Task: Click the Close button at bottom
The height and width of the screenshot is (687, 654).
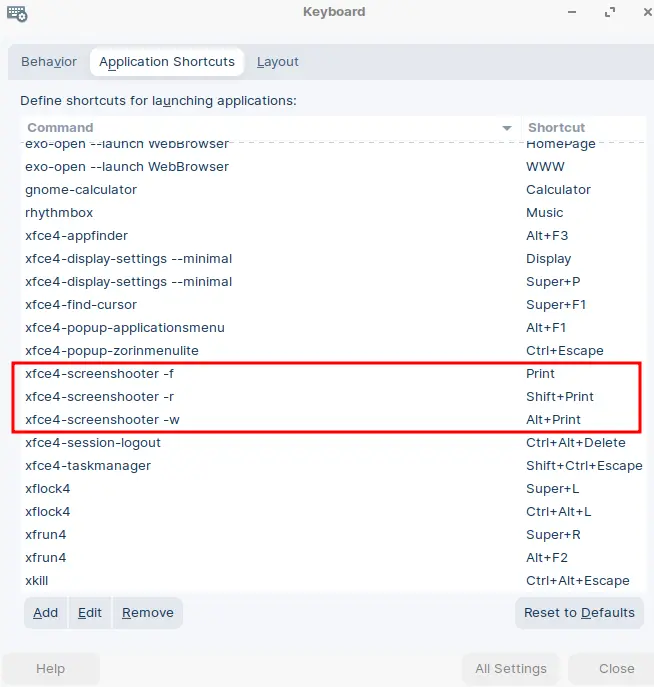Action: tap(616, 669)
